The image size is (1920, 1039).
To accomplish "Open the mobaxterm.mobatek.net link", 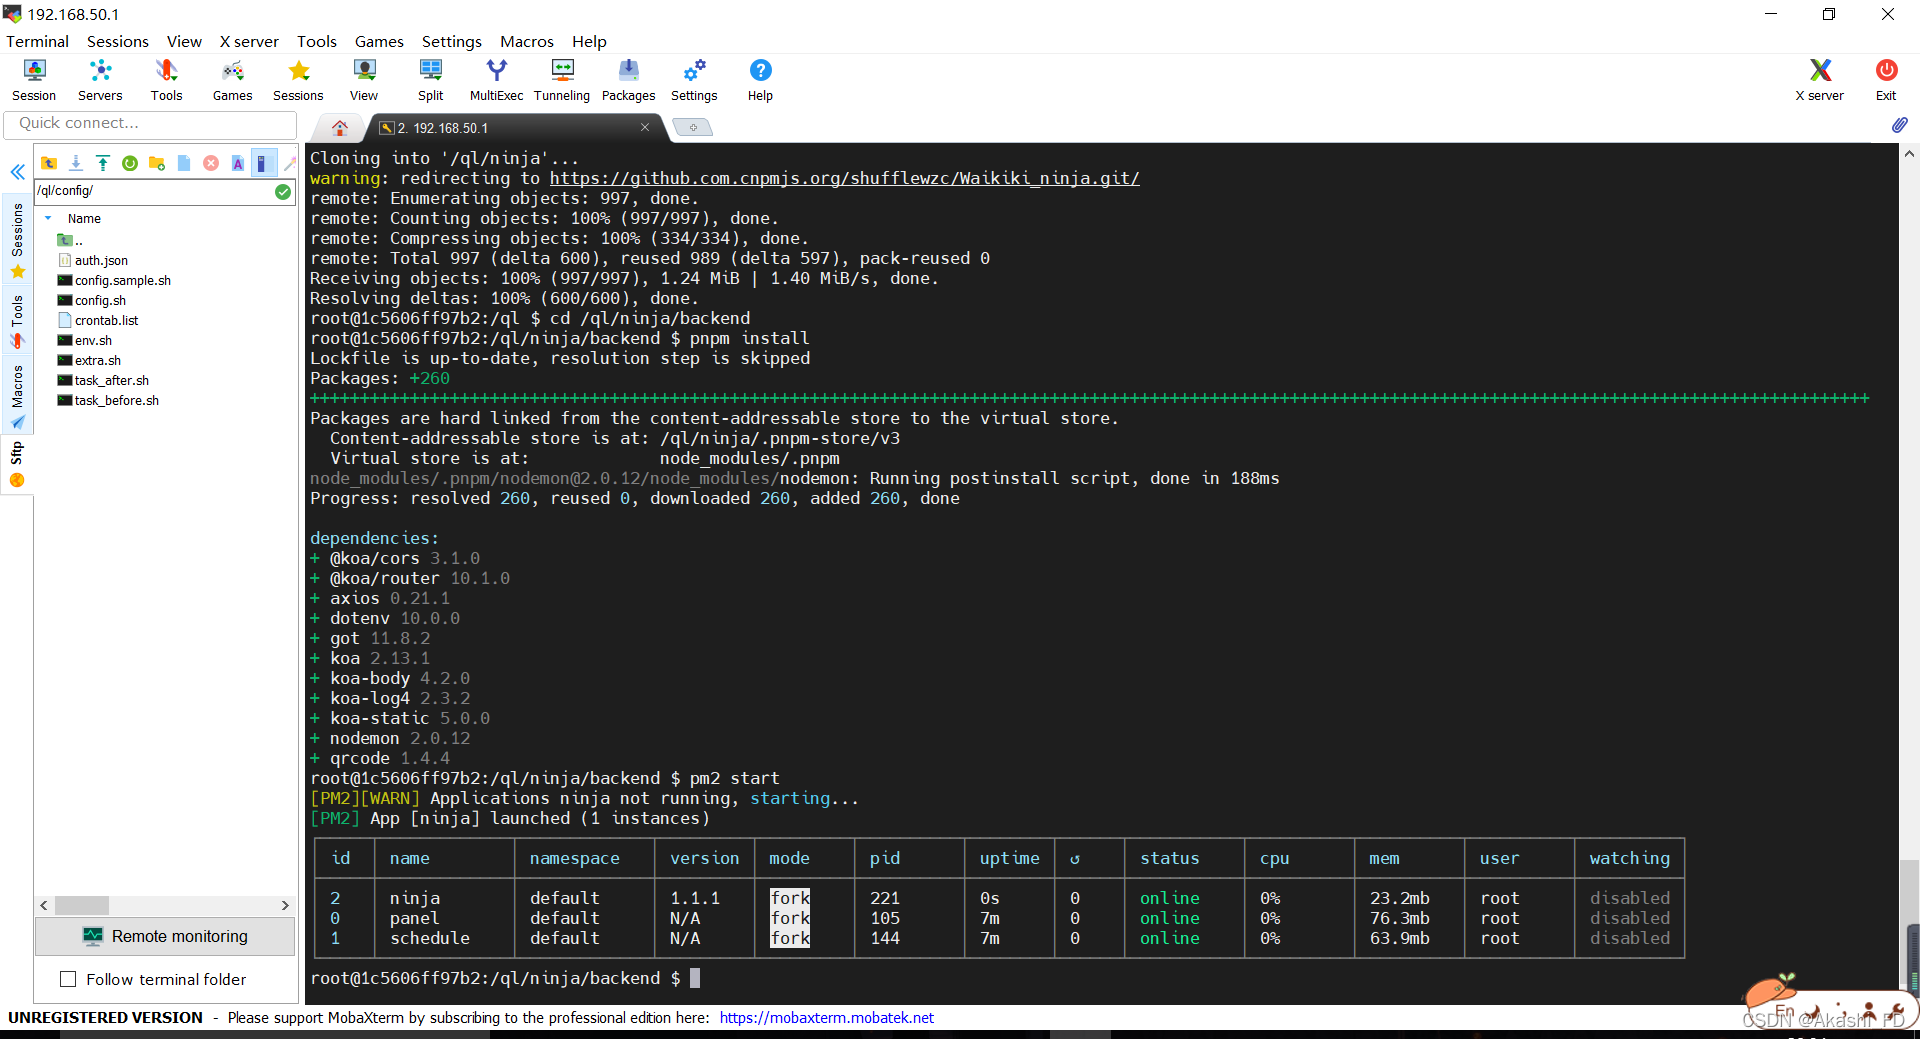I will click(826, 1017).
